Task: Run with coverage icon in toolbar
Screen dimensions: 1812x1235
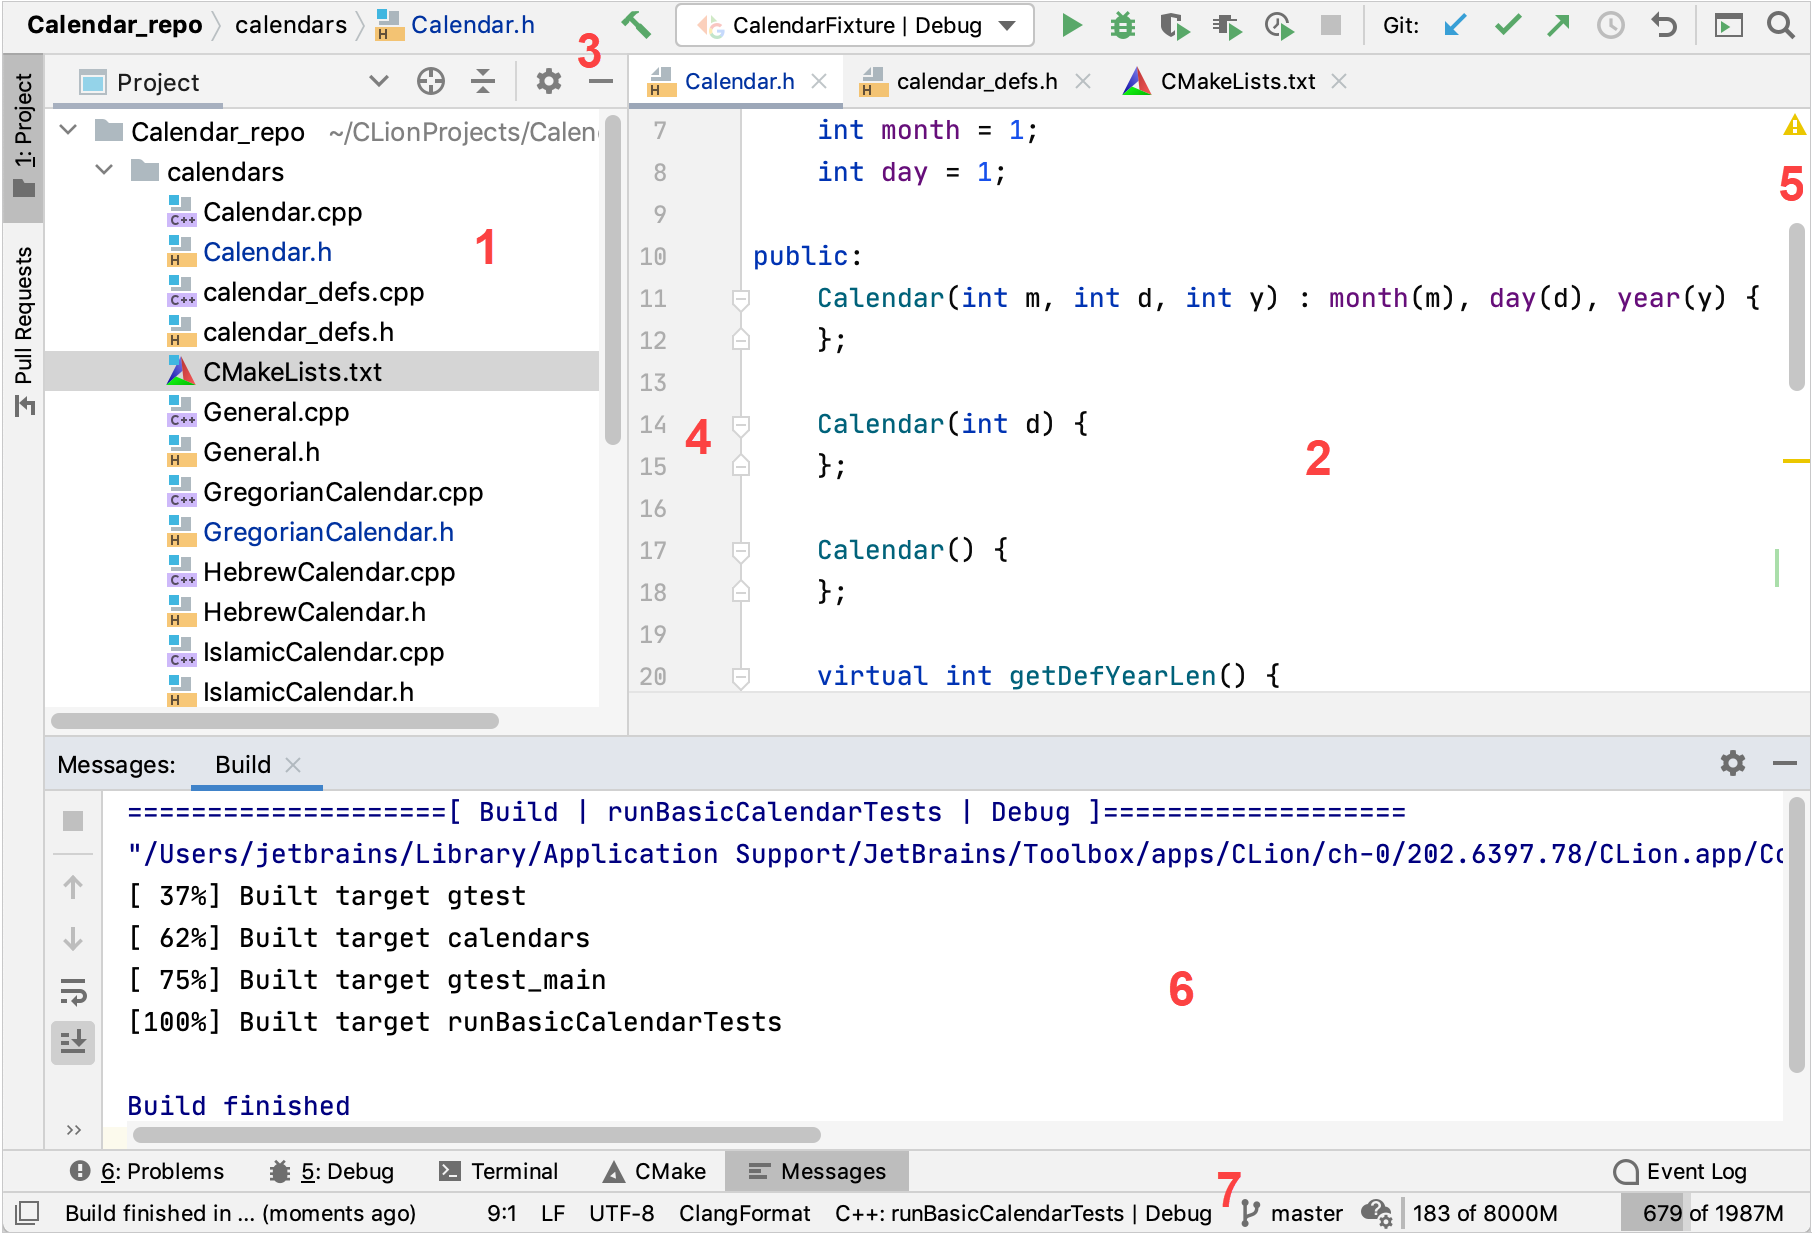Action: (1175, 25)
